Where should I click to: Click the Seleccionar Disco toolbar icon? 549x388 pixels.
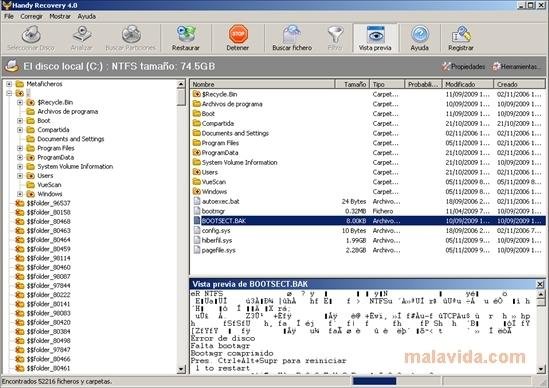[x=31, y=35]
